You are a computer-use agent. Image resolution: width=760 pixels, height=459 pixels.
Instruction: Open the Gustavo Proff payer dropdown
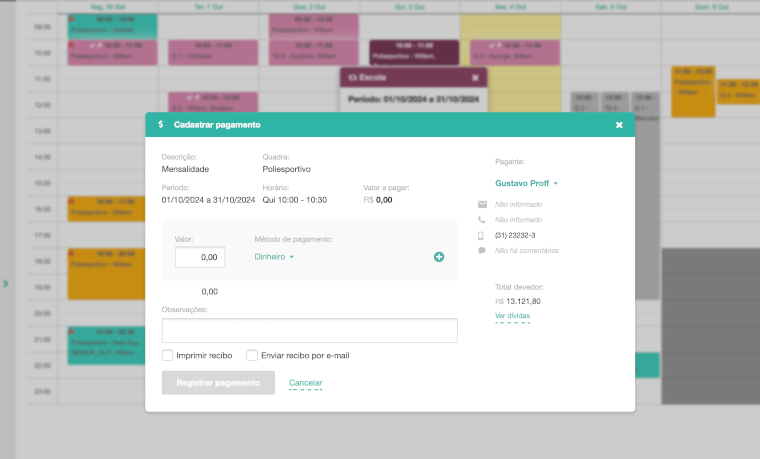tap(526, 183)
